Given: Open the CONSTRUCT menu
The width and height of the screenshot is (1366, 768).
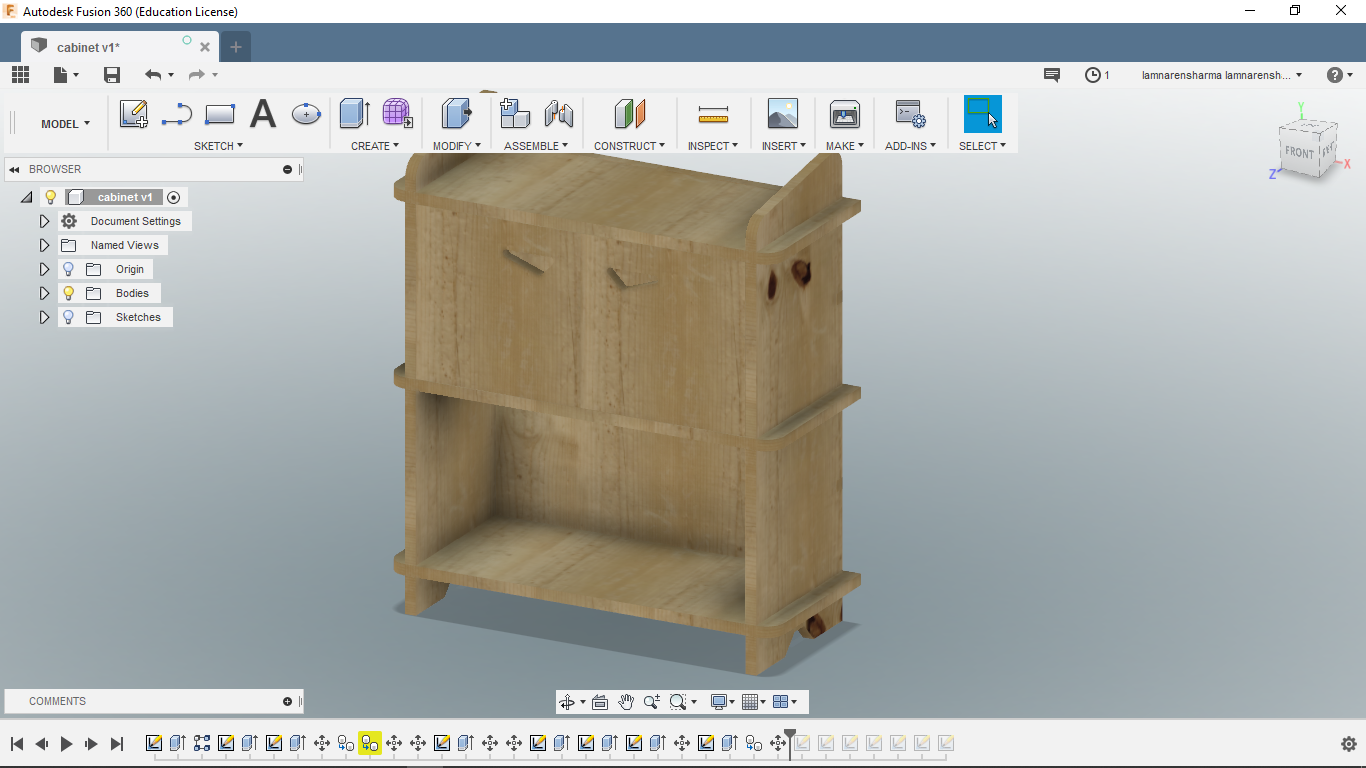Looking at the screenshot, I should point(629,146).
